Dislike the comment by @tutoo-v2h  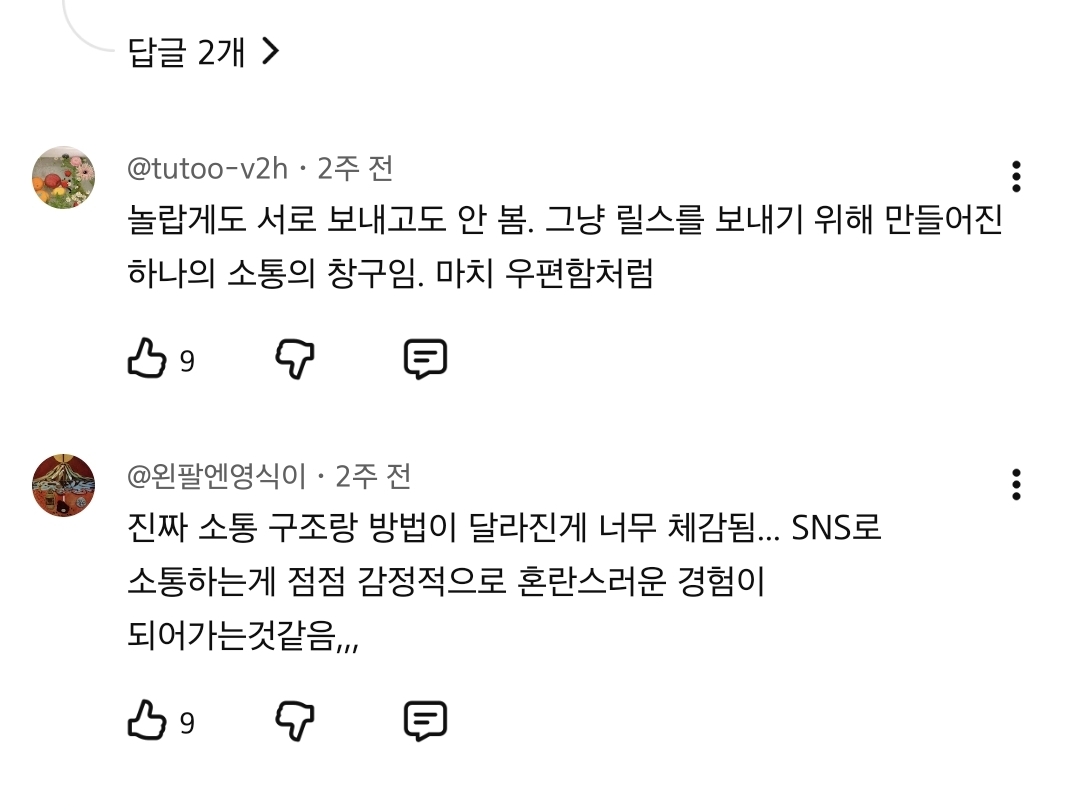point(295,360)
